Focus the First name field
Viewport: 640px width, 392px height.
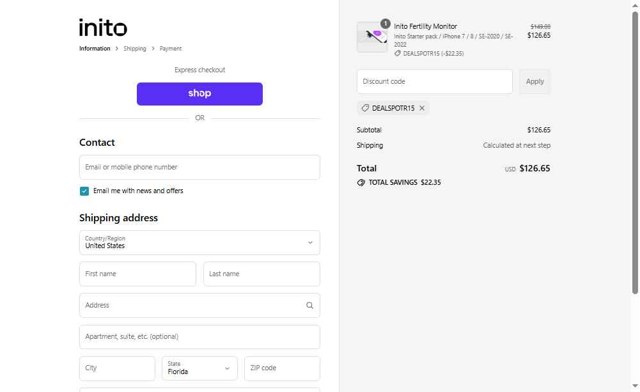[138, 274]
